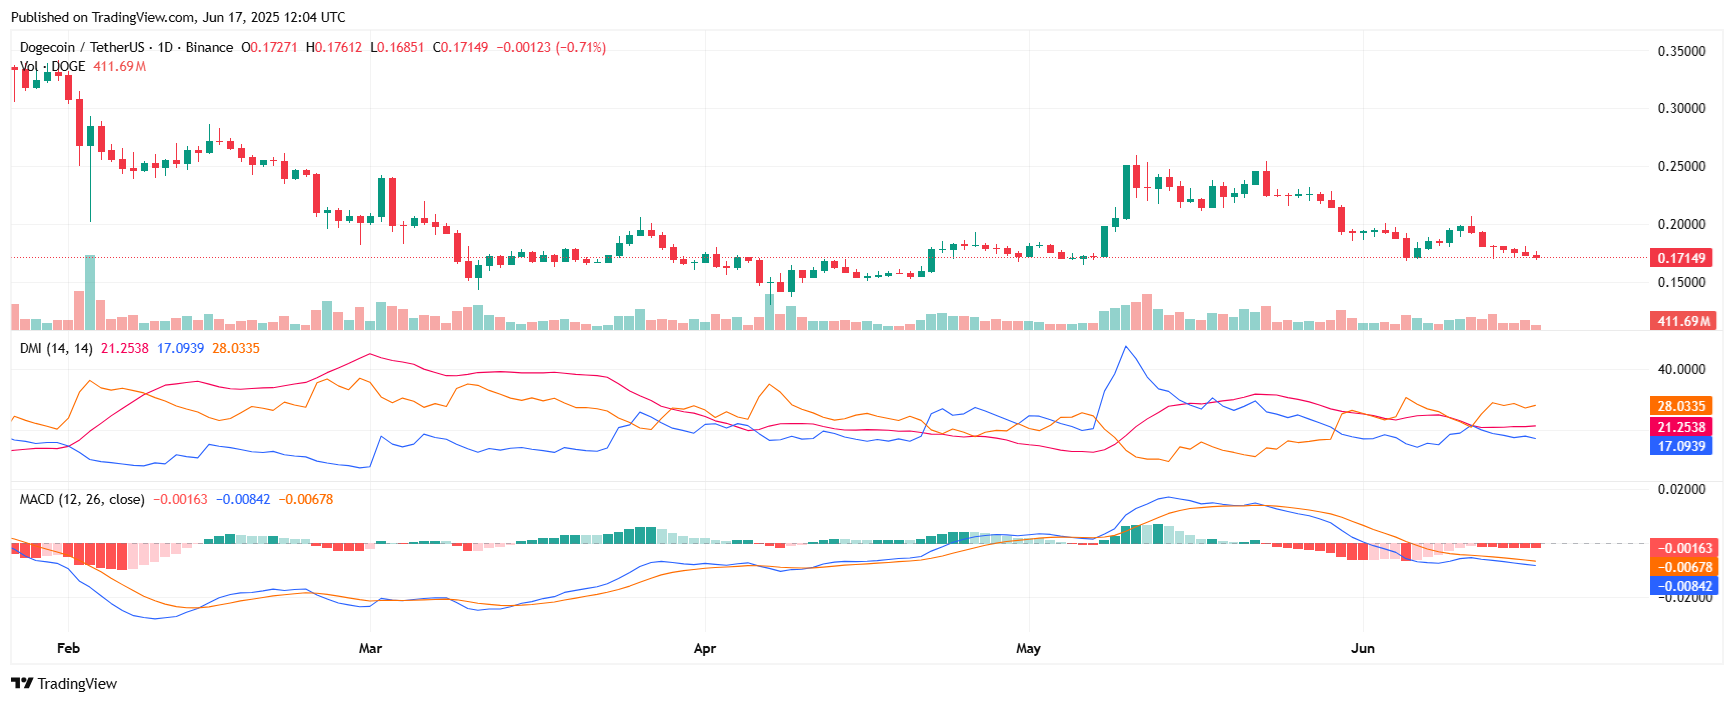
Task: Click the 0.02000 MACD axis label
Action: pos(1682,489)
